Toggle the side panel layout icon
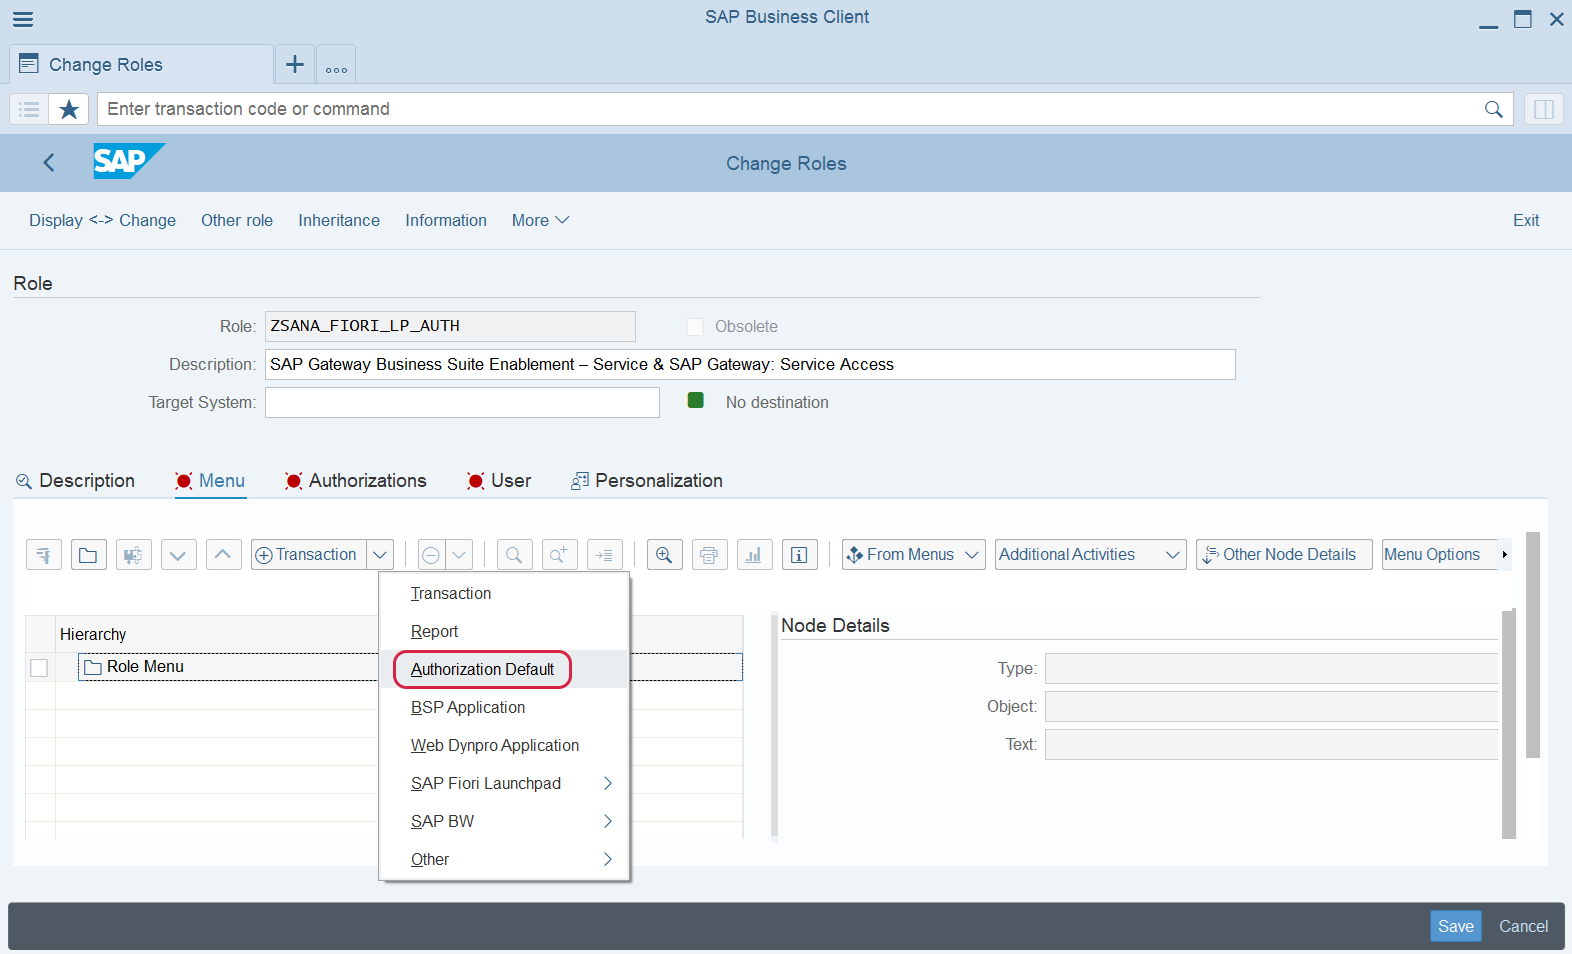This screenshot has width=1572, height=954. tap(1544, 109)
